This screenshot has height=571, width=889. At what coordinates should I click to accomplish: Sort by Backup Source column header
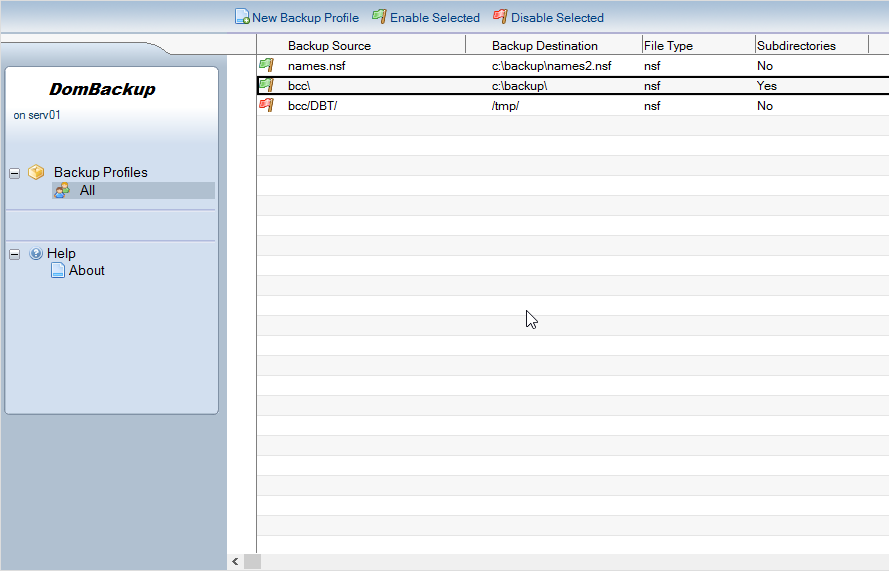coord(329,46)
